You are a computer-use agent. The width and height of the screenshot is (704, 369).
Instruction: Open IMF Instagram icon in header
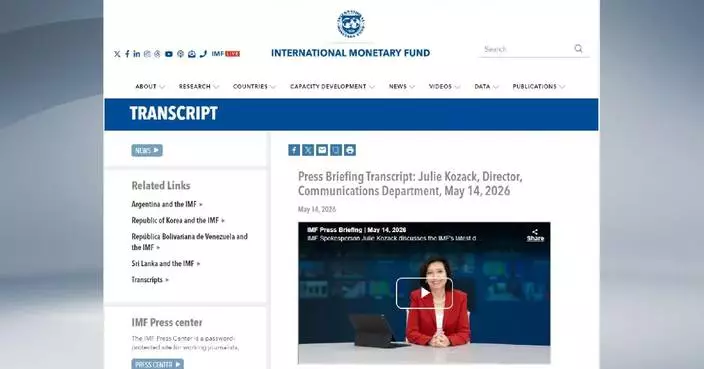(147, 54)
